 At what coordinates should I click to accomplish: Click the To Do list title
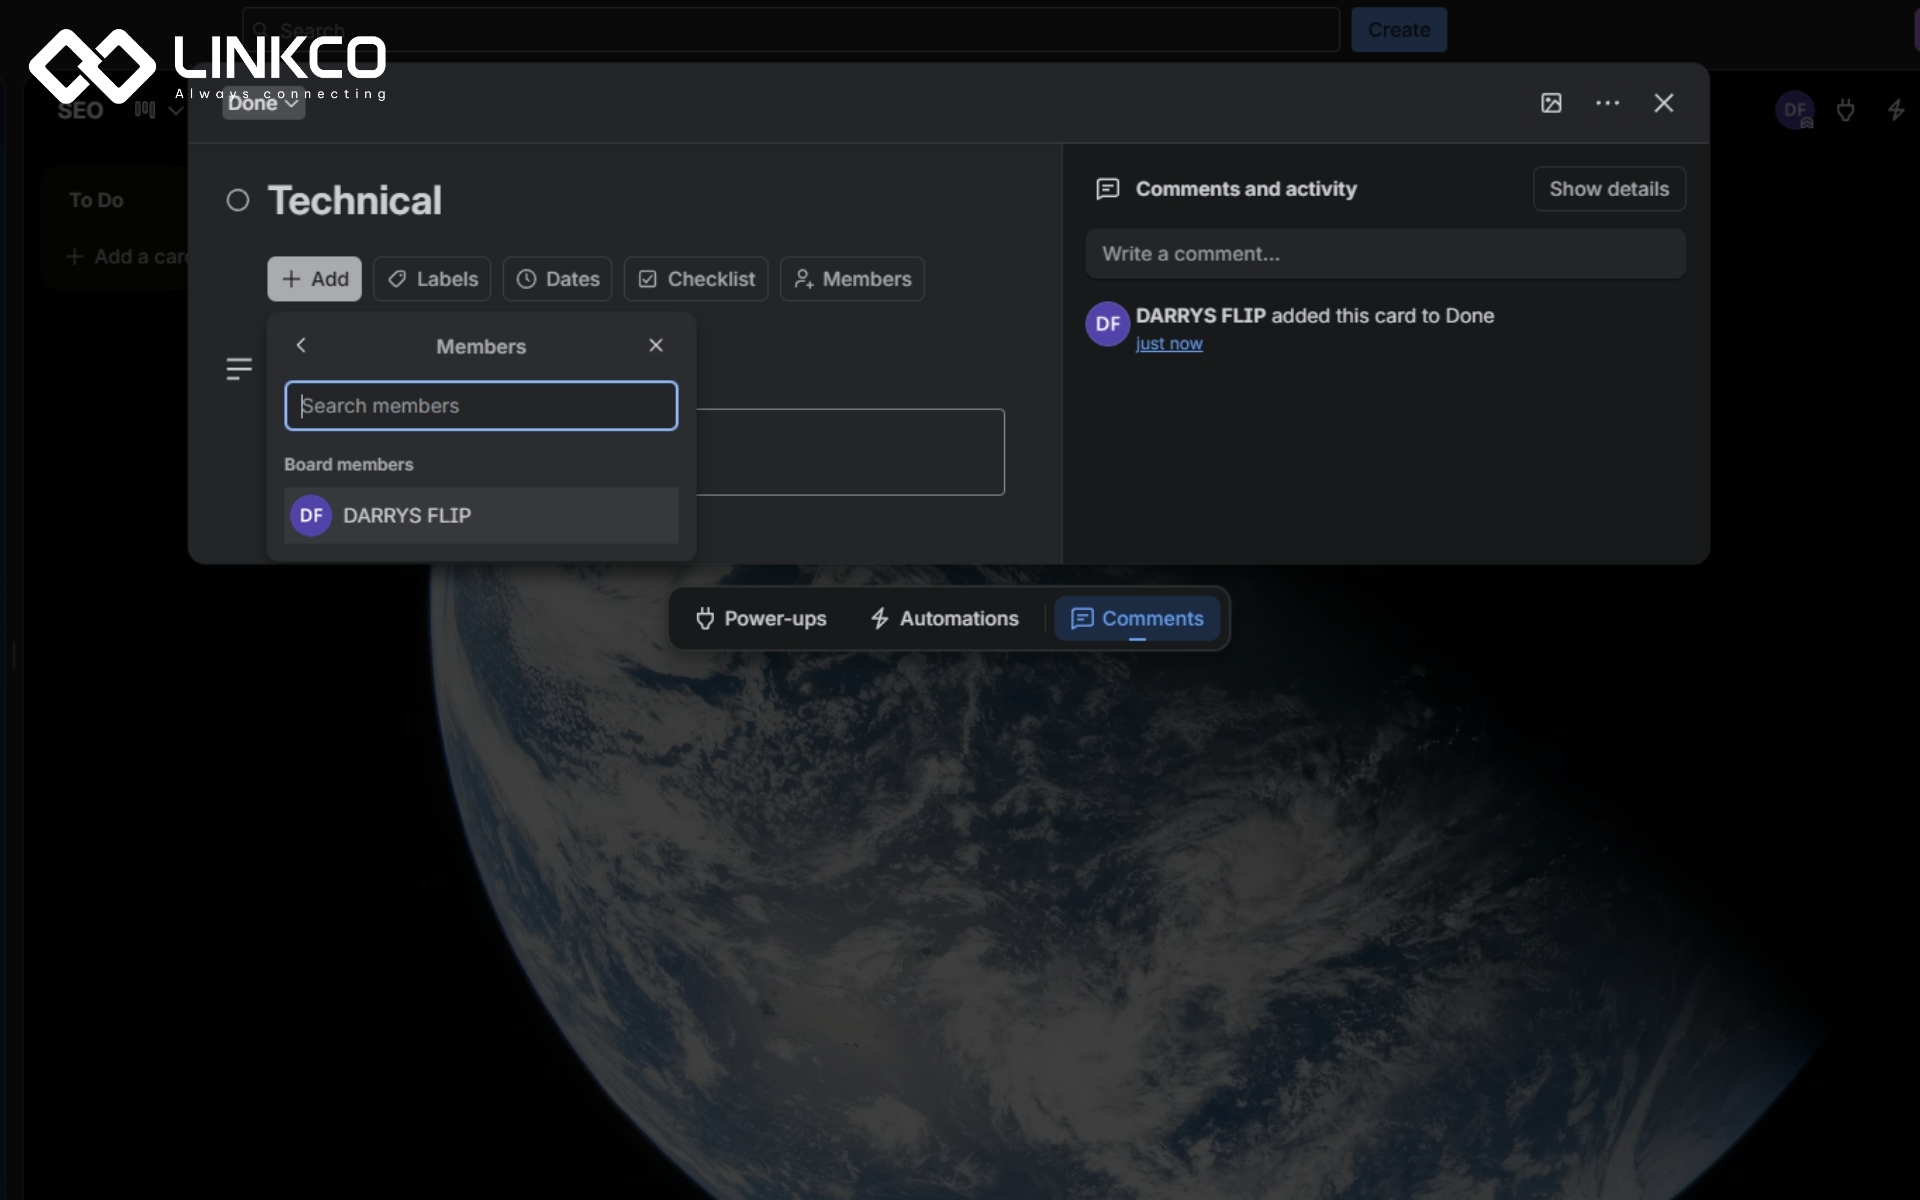click(x=96, y=200)
